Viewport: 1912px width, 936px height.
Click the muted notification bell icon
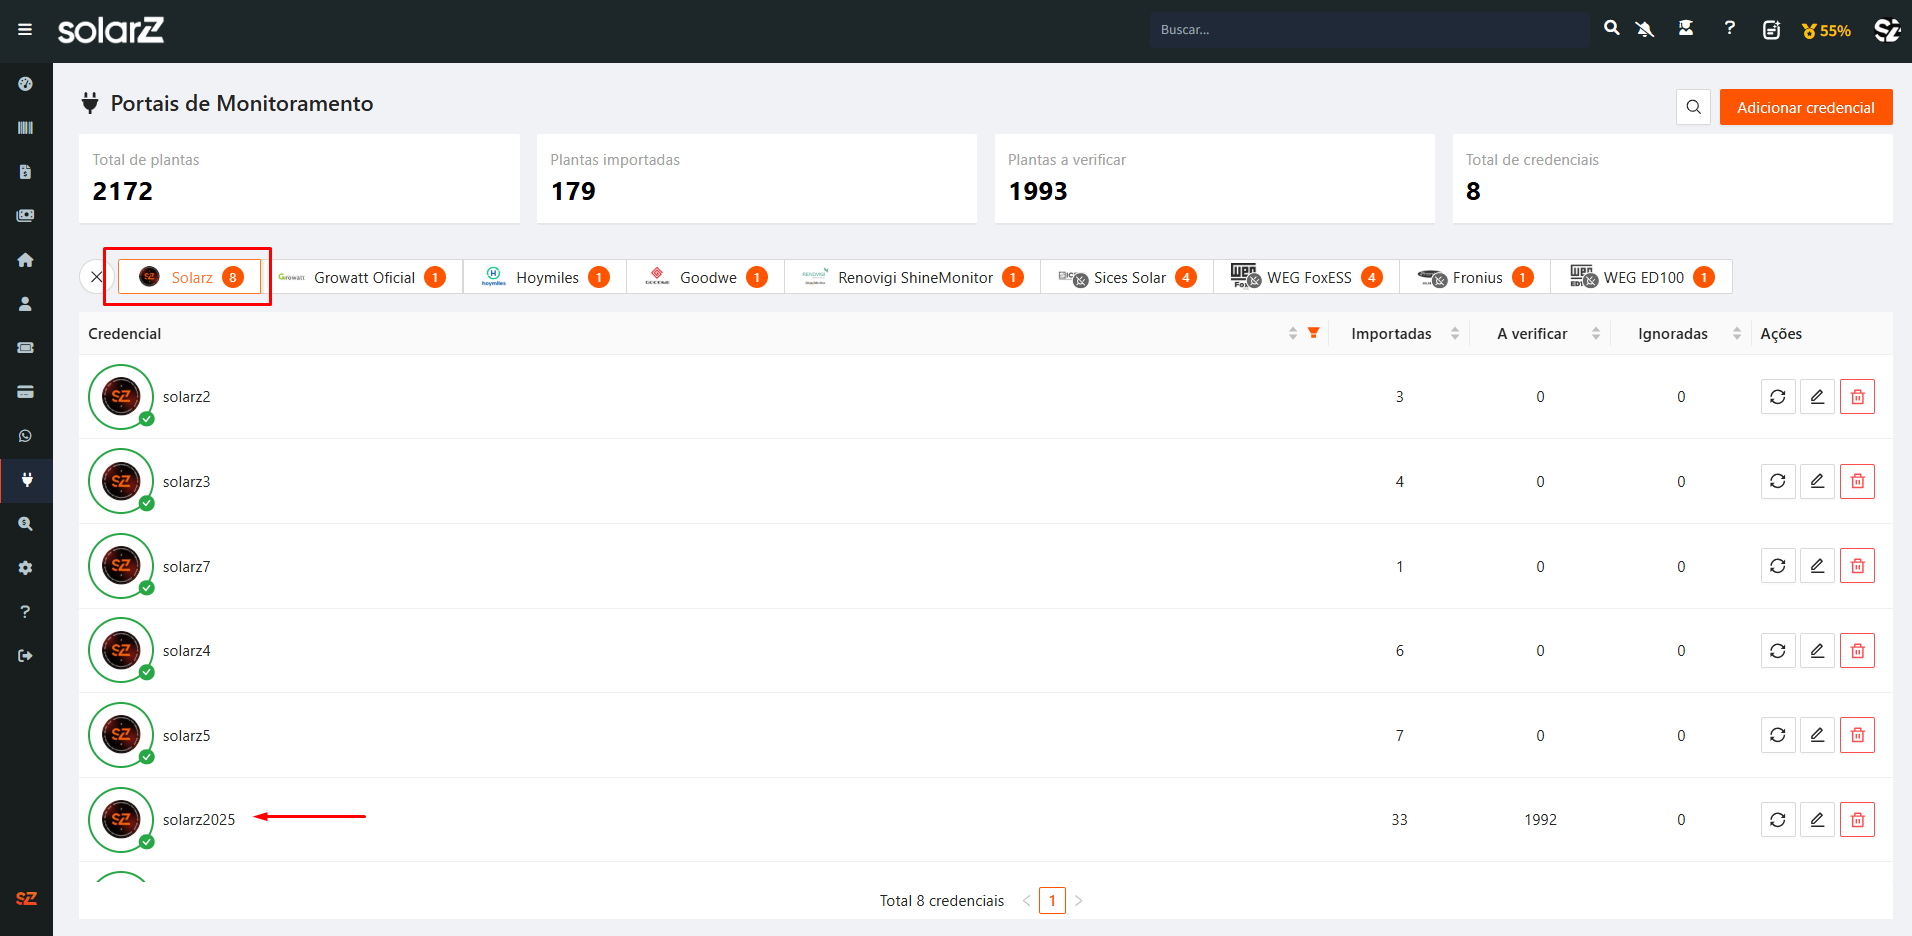(1645, 30)
